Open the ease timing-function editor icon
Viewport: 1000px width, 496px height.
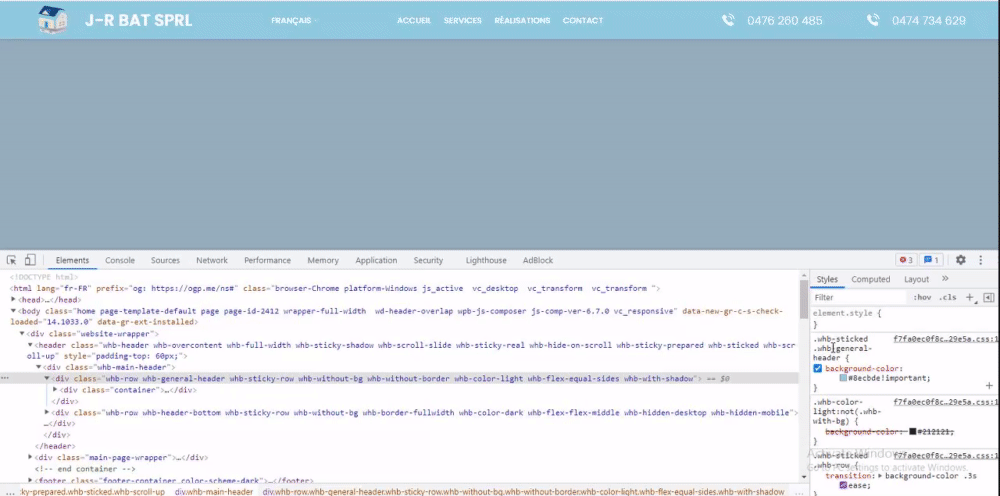[842, 485]
